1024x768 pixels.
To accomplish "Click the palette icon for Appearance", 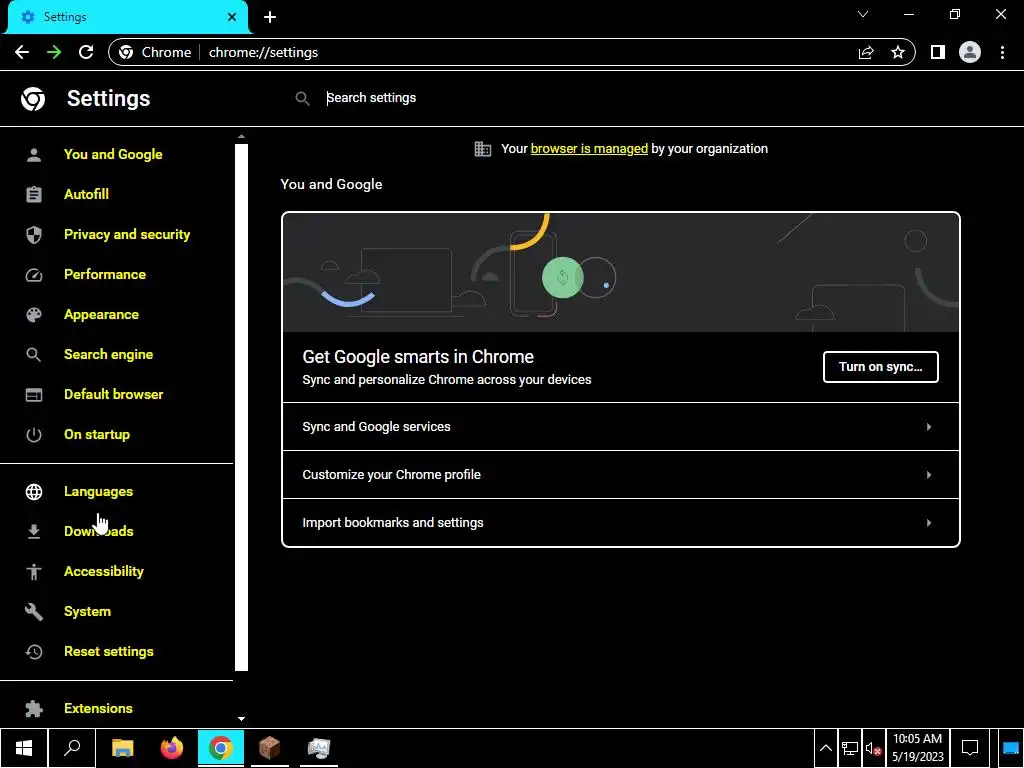I will [34, 315].
